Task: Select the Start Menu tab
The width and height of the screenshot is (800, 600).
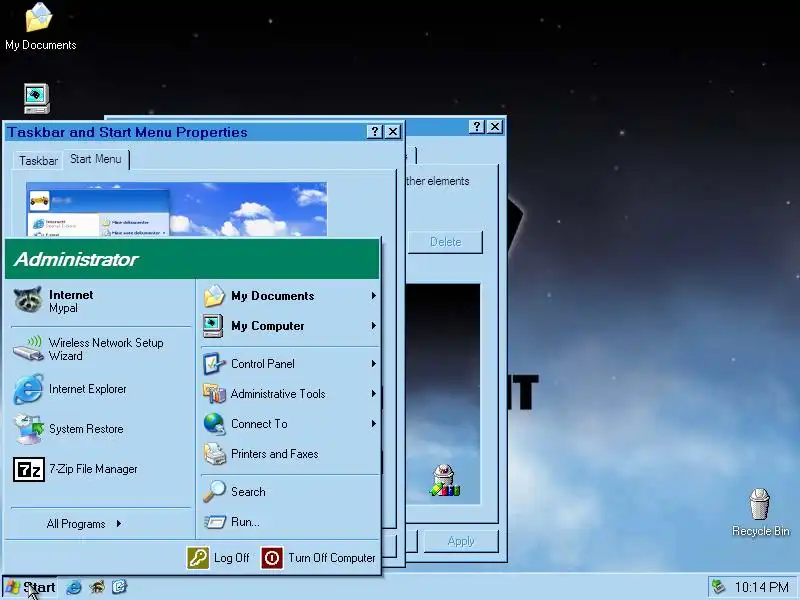Action: tap(96, 159)
